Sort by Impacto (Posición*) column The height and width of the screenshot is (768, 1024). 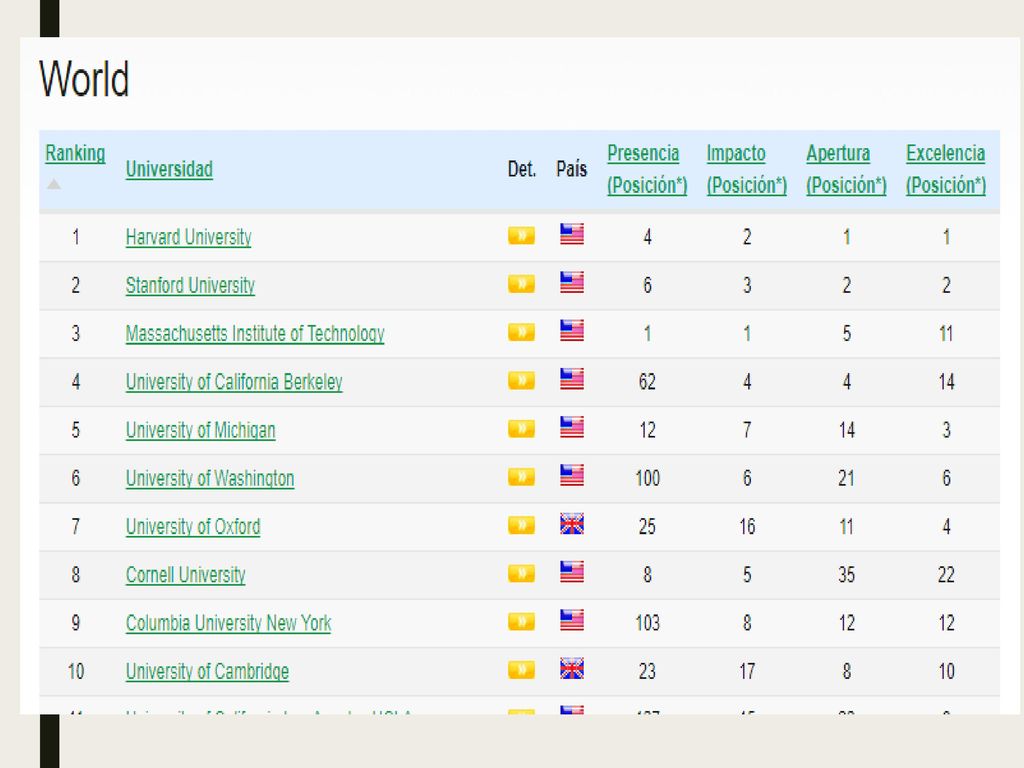click(x=746, y=169)
